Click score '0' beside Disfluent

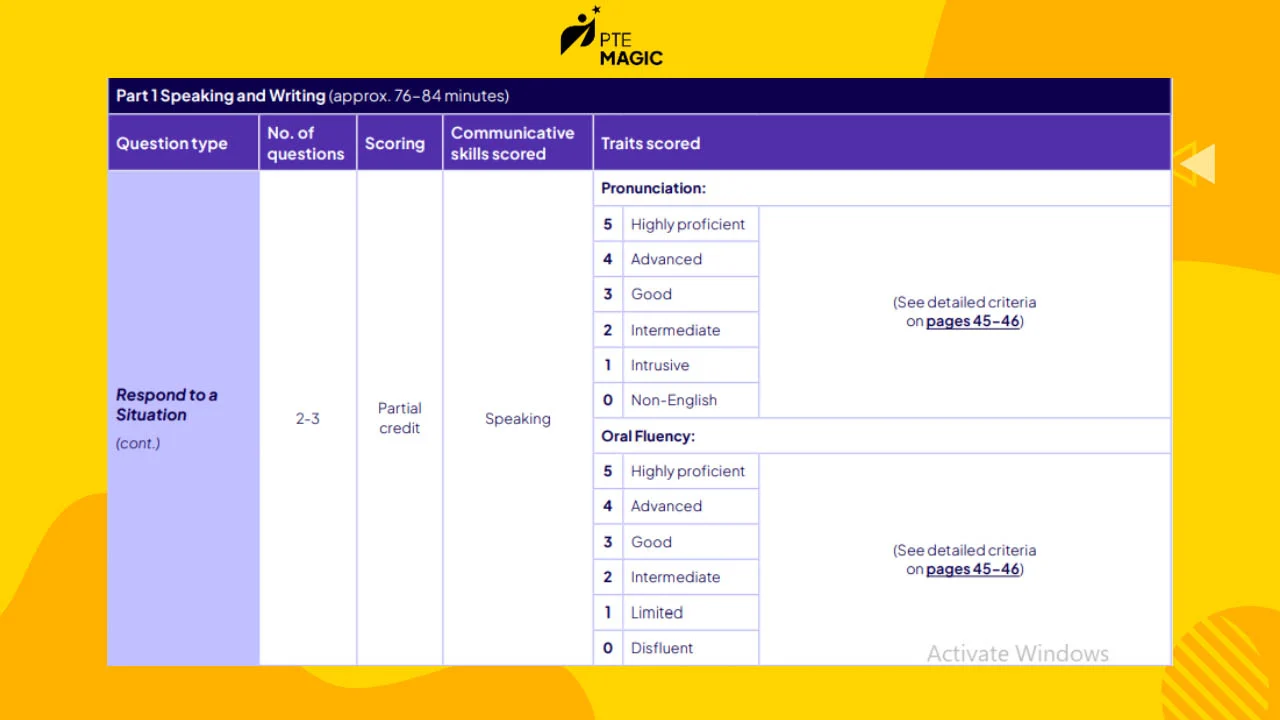point(607,648)
